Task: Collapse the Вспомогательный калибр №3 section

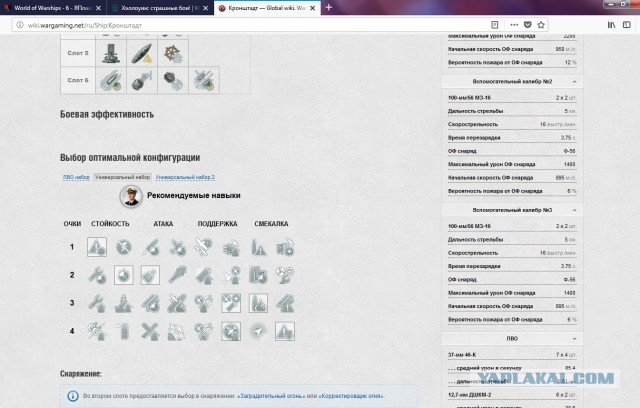Action: click(574, 210)
